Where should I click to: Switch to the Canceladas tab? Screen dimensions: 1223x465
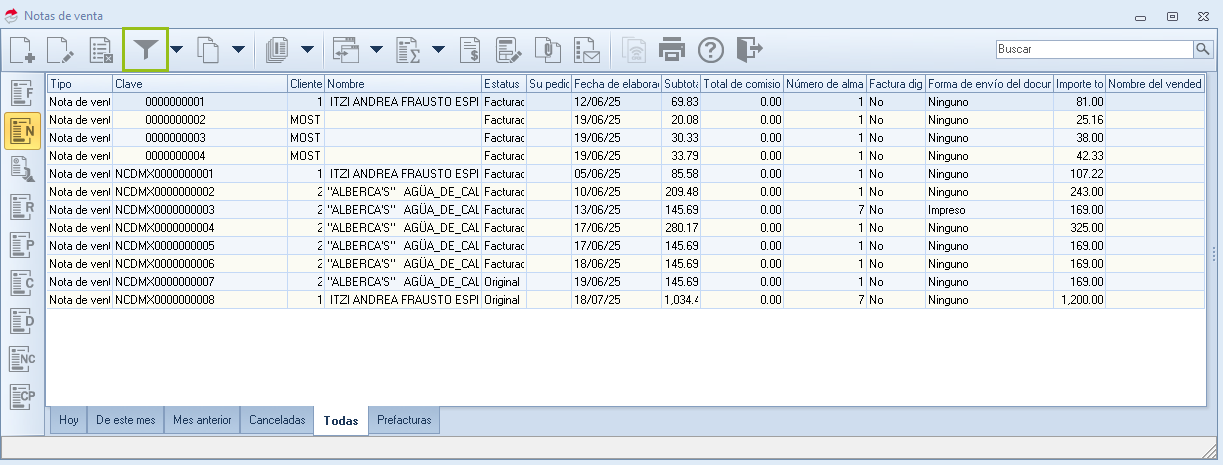pos(277,421)
